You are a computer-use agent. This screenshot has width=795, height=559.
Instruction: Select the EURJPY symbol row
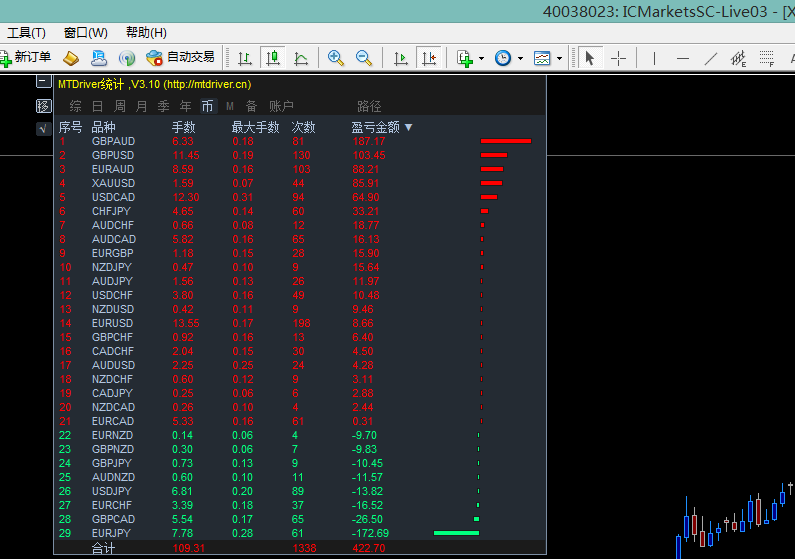tap(300, 533)
